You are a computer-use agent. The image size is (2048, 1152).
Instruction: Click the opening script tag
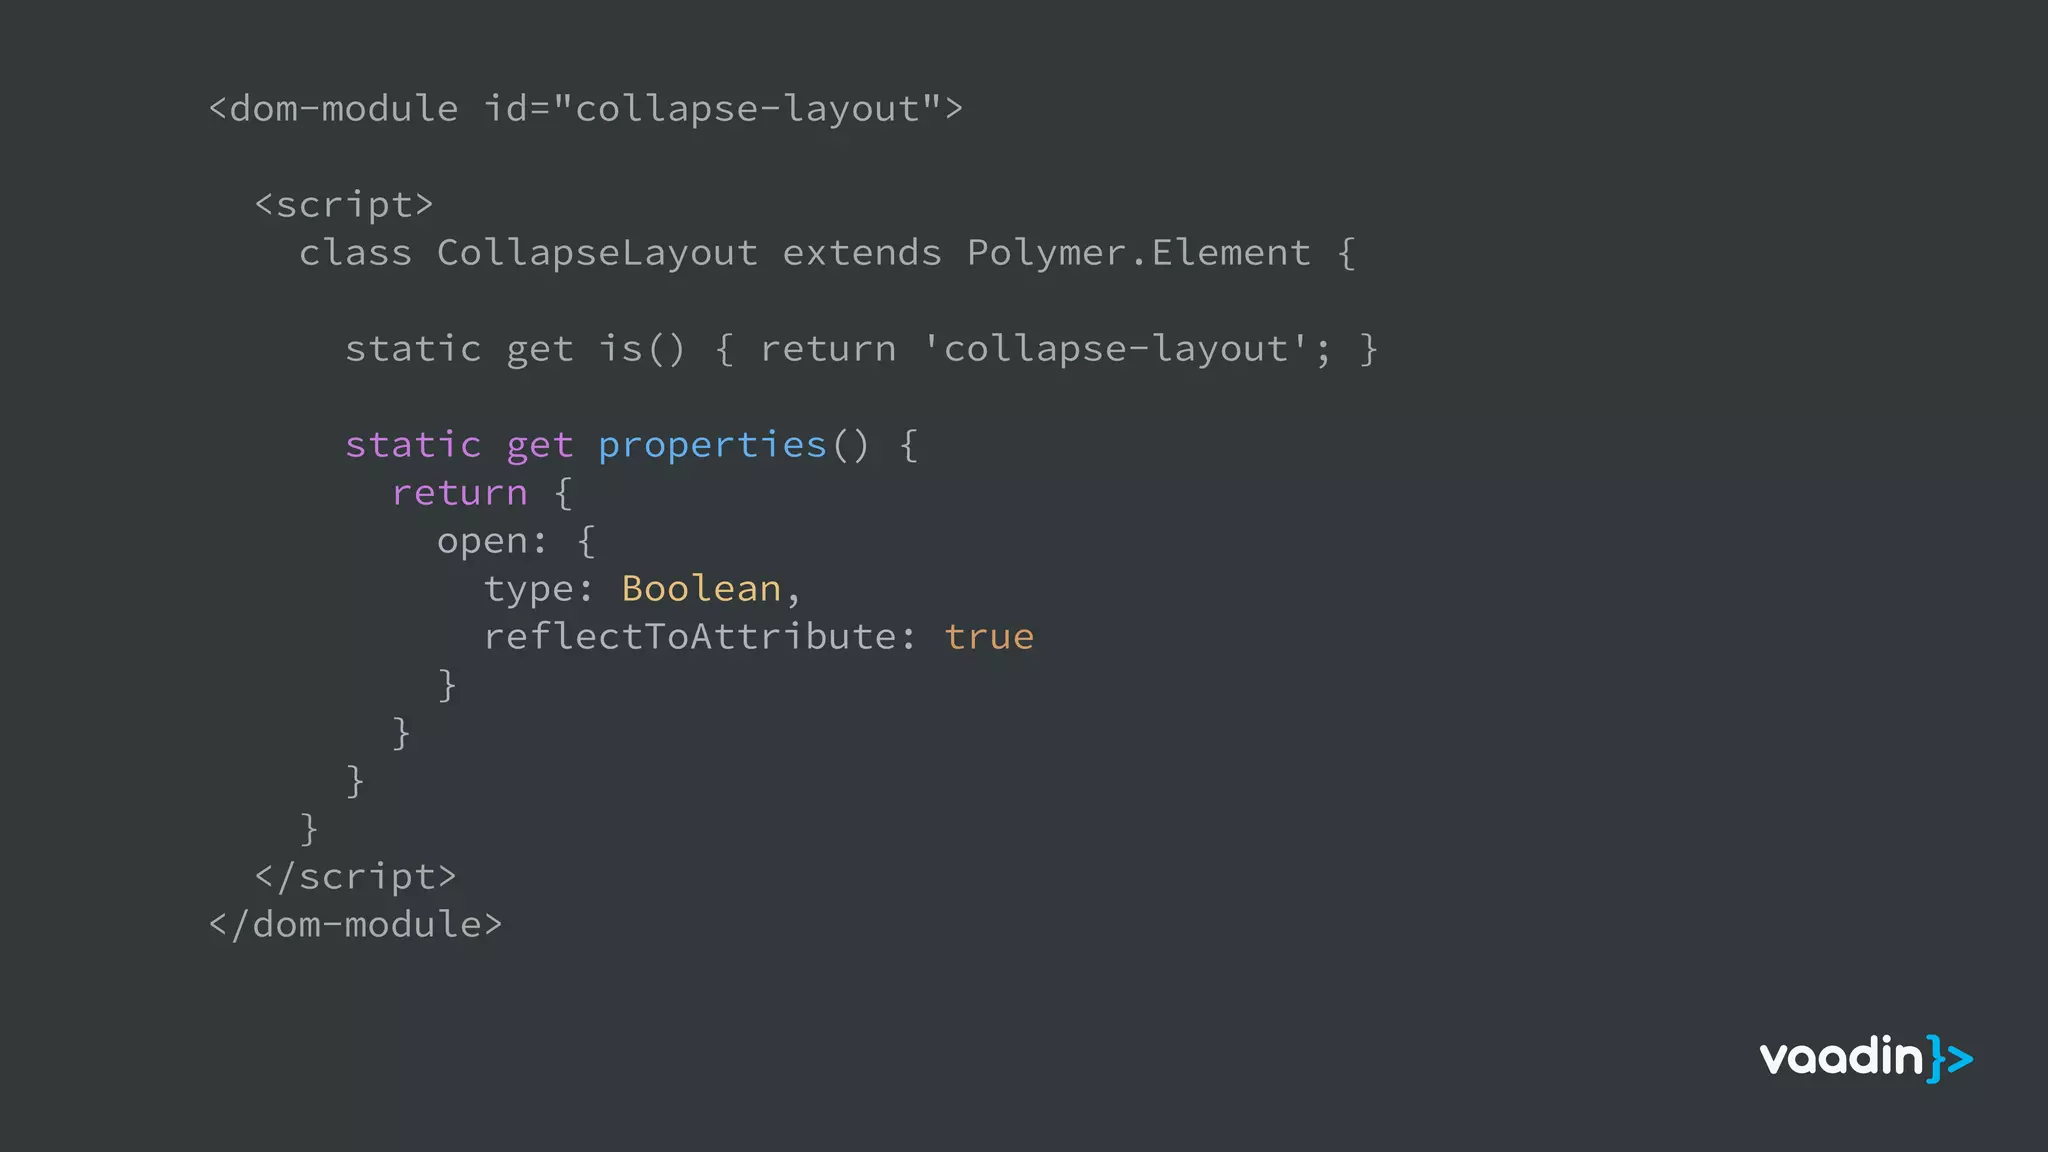pyautogui.click(x=344, y=205)
